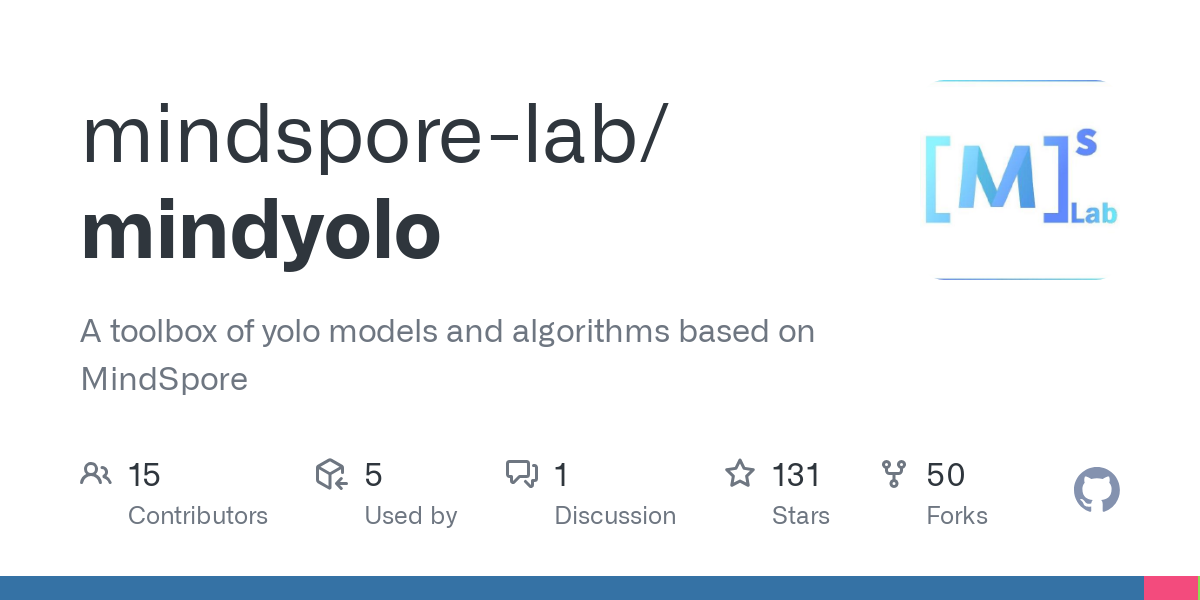Click the blue language bar segment
Viewport: 1200px width, 600px height.
pyautogui.click(x=570, y=588)
